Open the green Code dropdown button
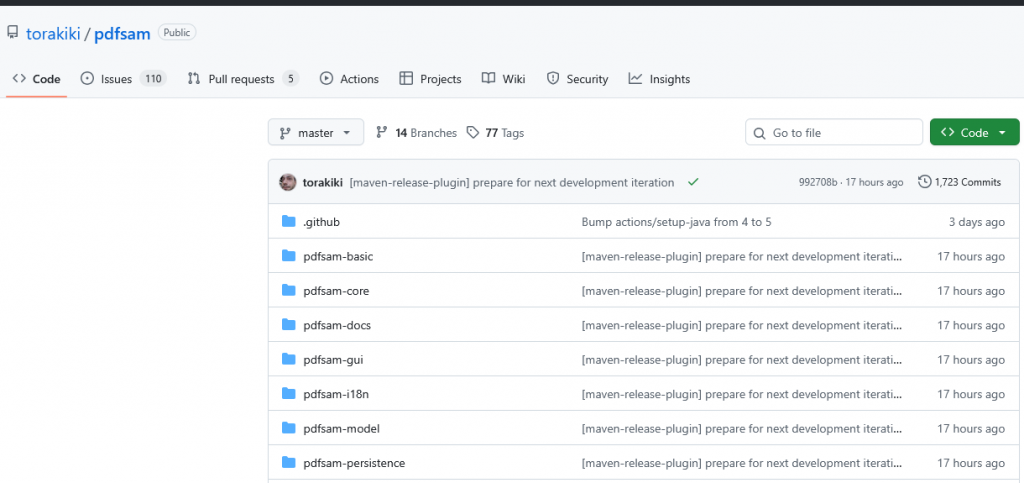 pos(973,133)
